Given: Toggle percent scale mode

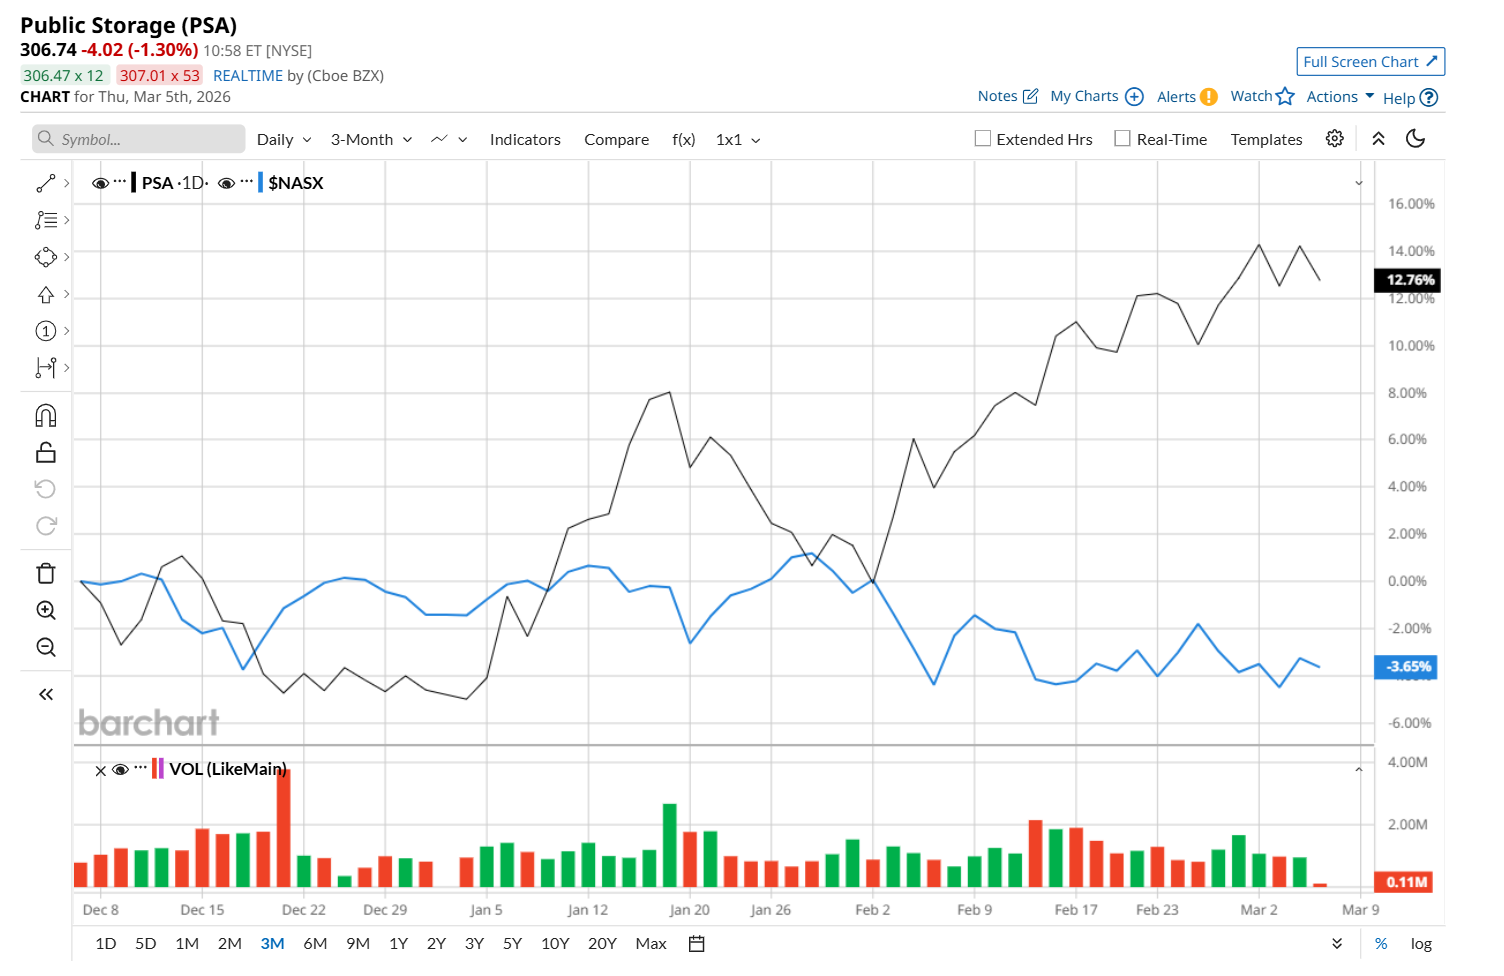Looking at the screenshot, I should coord(1381,944).
